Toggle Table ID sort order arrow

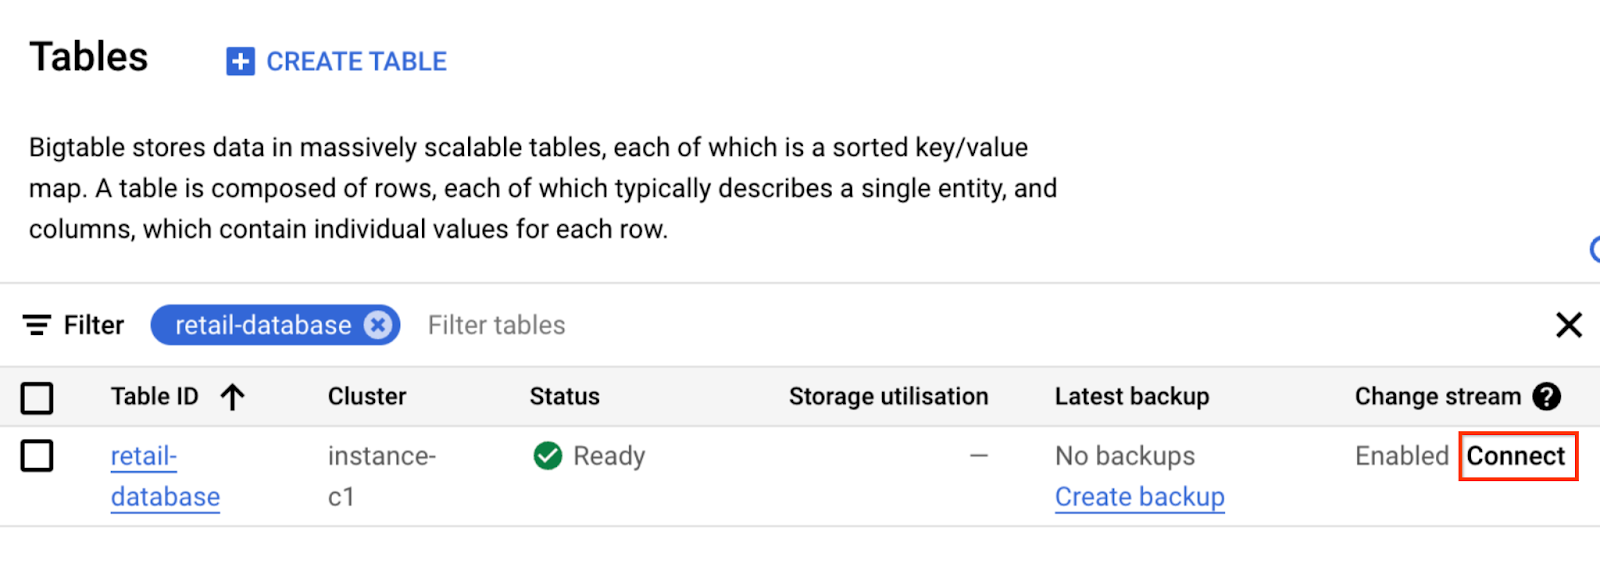pyautogui.click(x=232, y=397)
